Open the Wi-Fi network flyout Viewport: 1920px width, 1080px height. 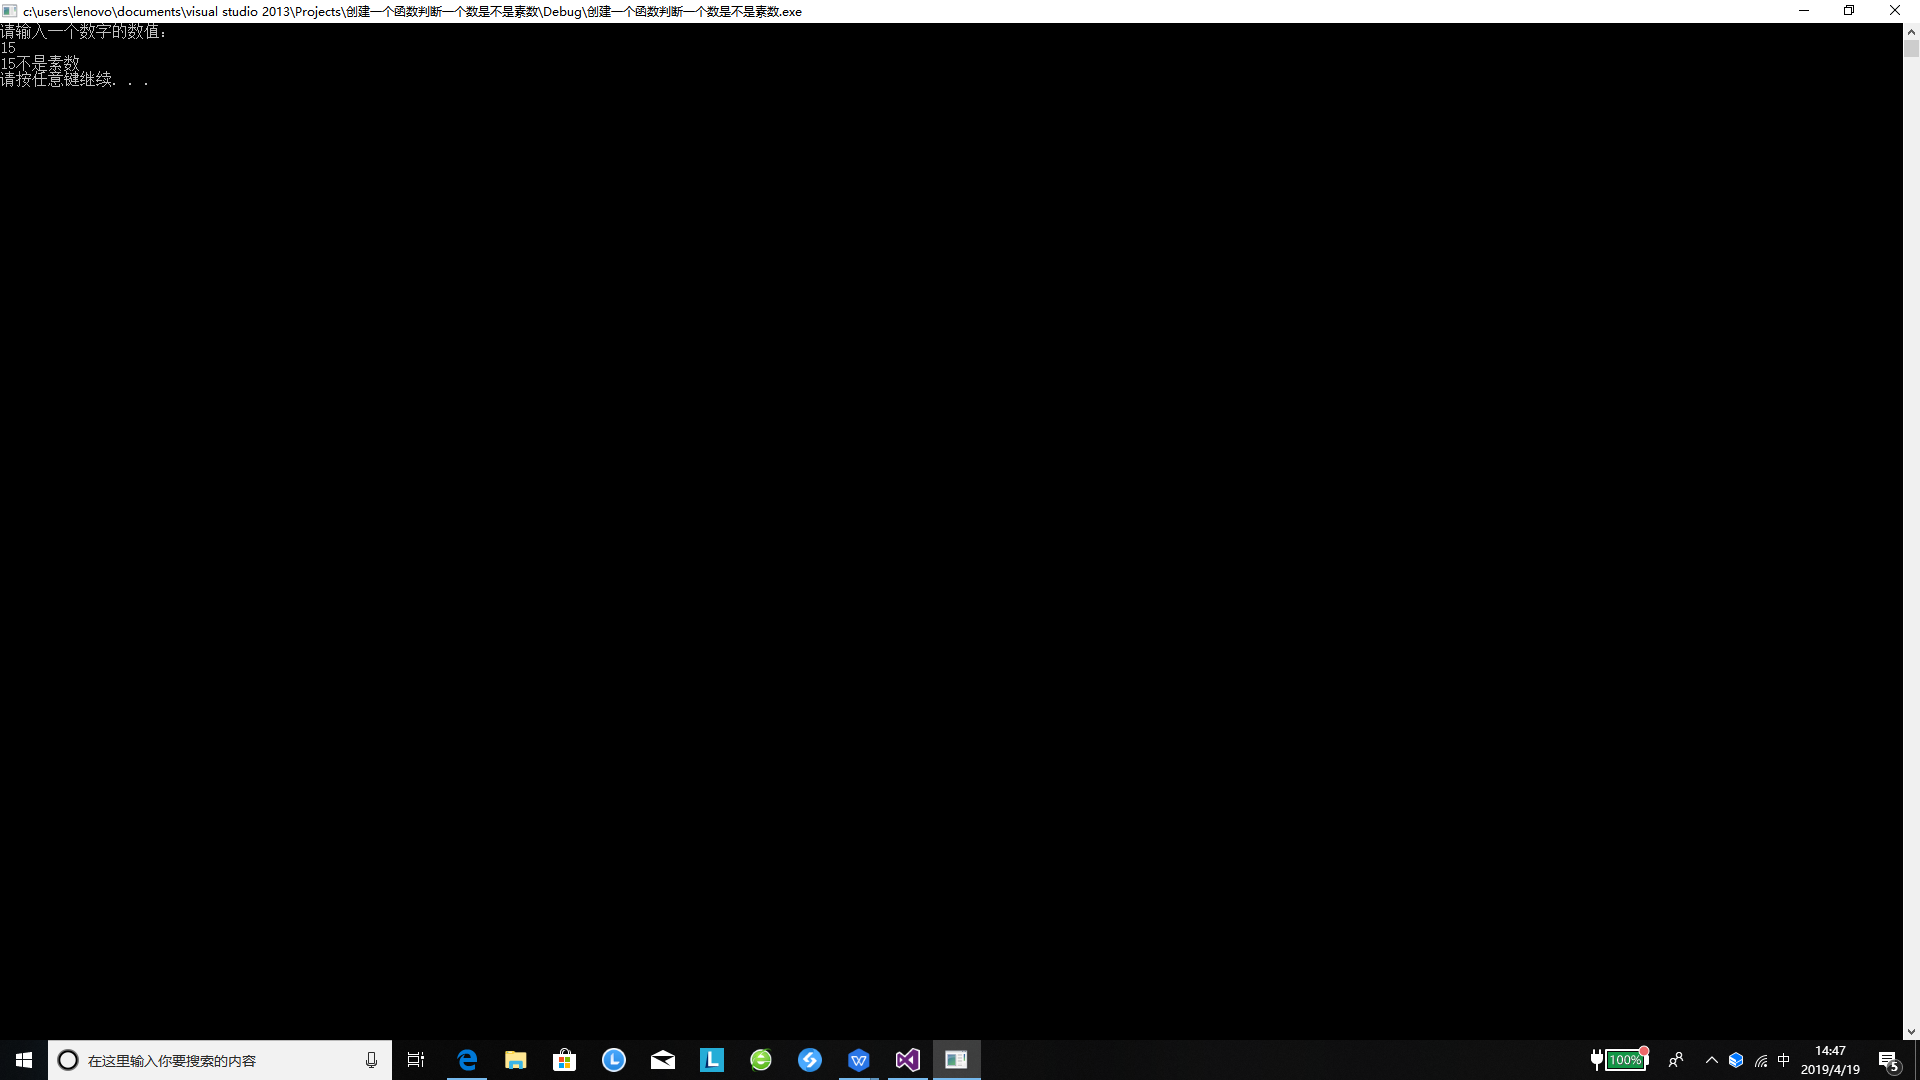point(1761,1060)
